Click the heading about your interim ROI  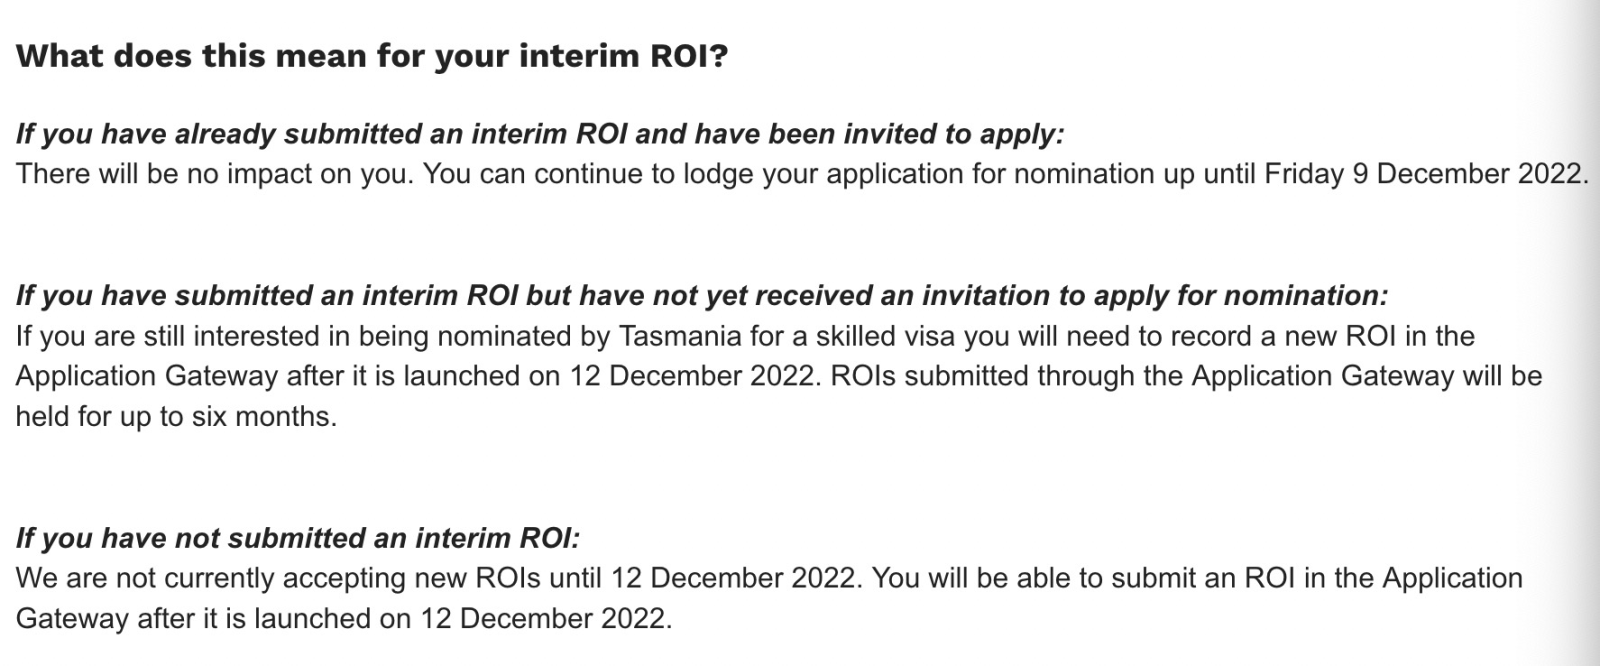371,56
